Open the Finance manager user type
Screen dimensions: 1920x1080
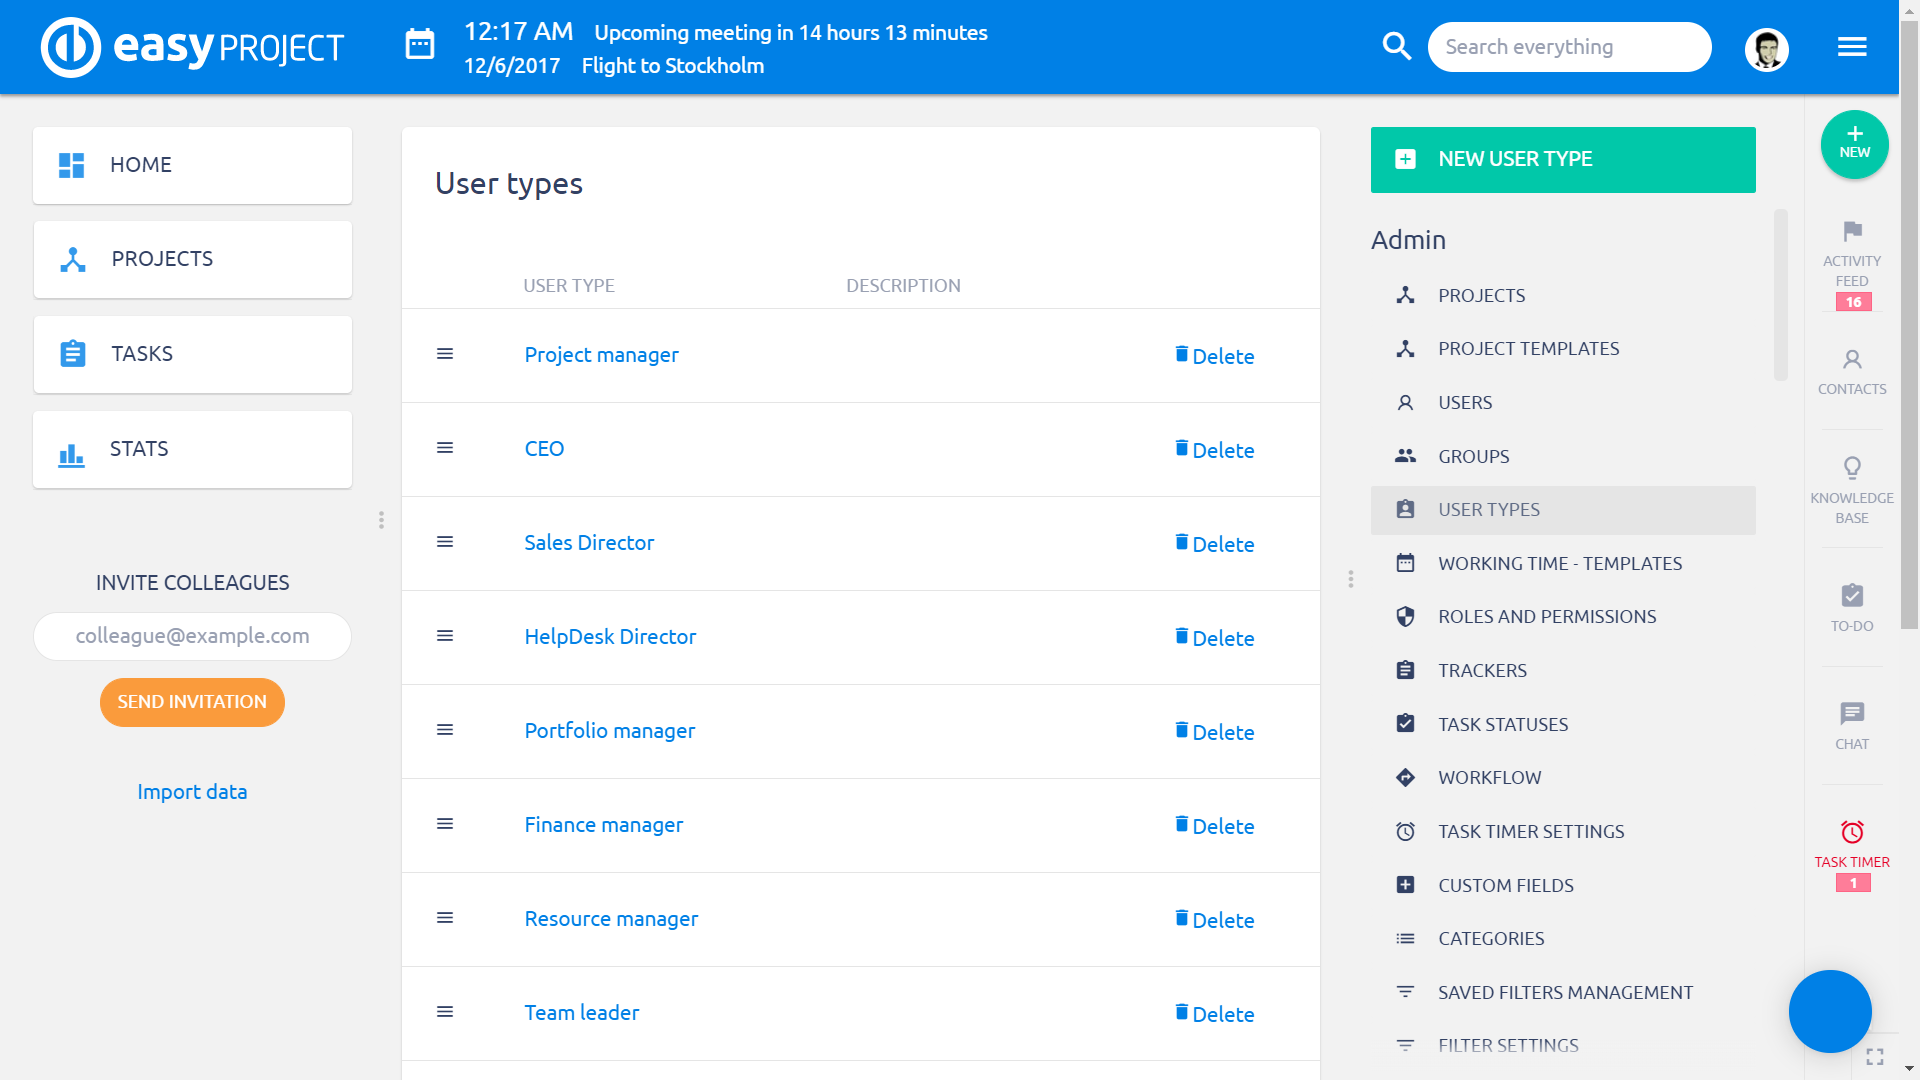(604, 825)
